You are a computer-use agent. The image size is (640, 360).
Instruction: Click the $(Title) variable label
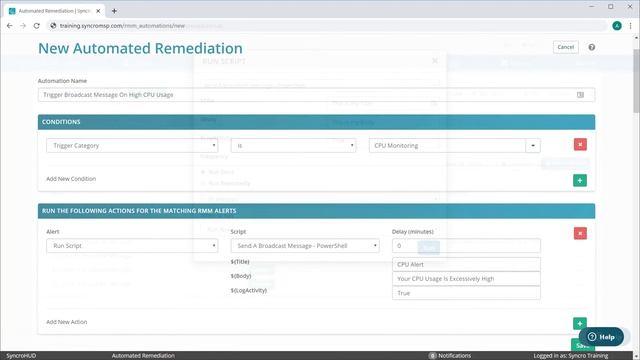[x=240, y=262]
